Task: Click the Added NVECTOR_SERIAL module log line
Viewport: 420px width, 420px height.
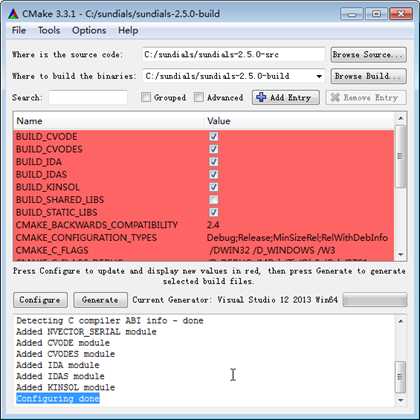Action: click(x=86, y=332)
